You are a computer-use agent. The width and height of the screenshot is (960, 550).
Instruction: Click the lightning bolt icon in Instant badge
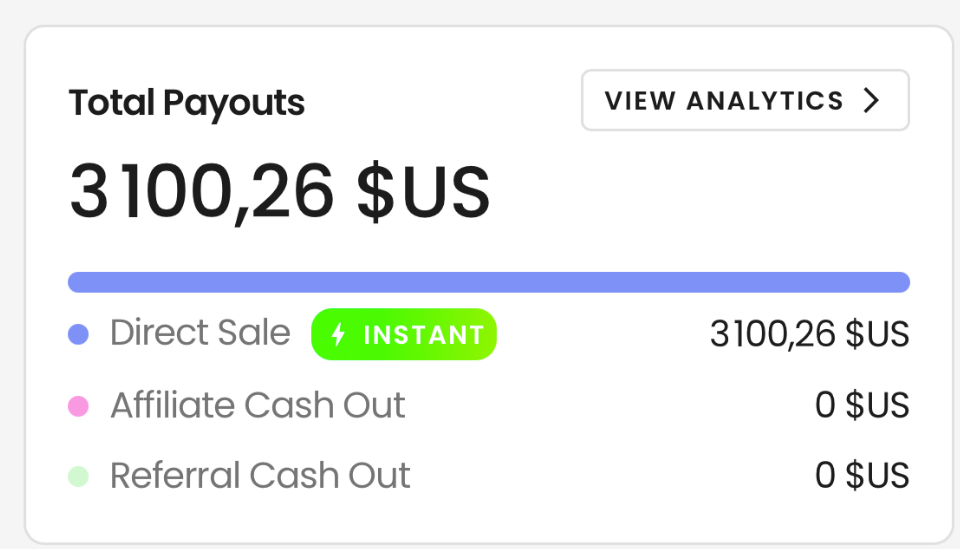[x=338, y=334]
